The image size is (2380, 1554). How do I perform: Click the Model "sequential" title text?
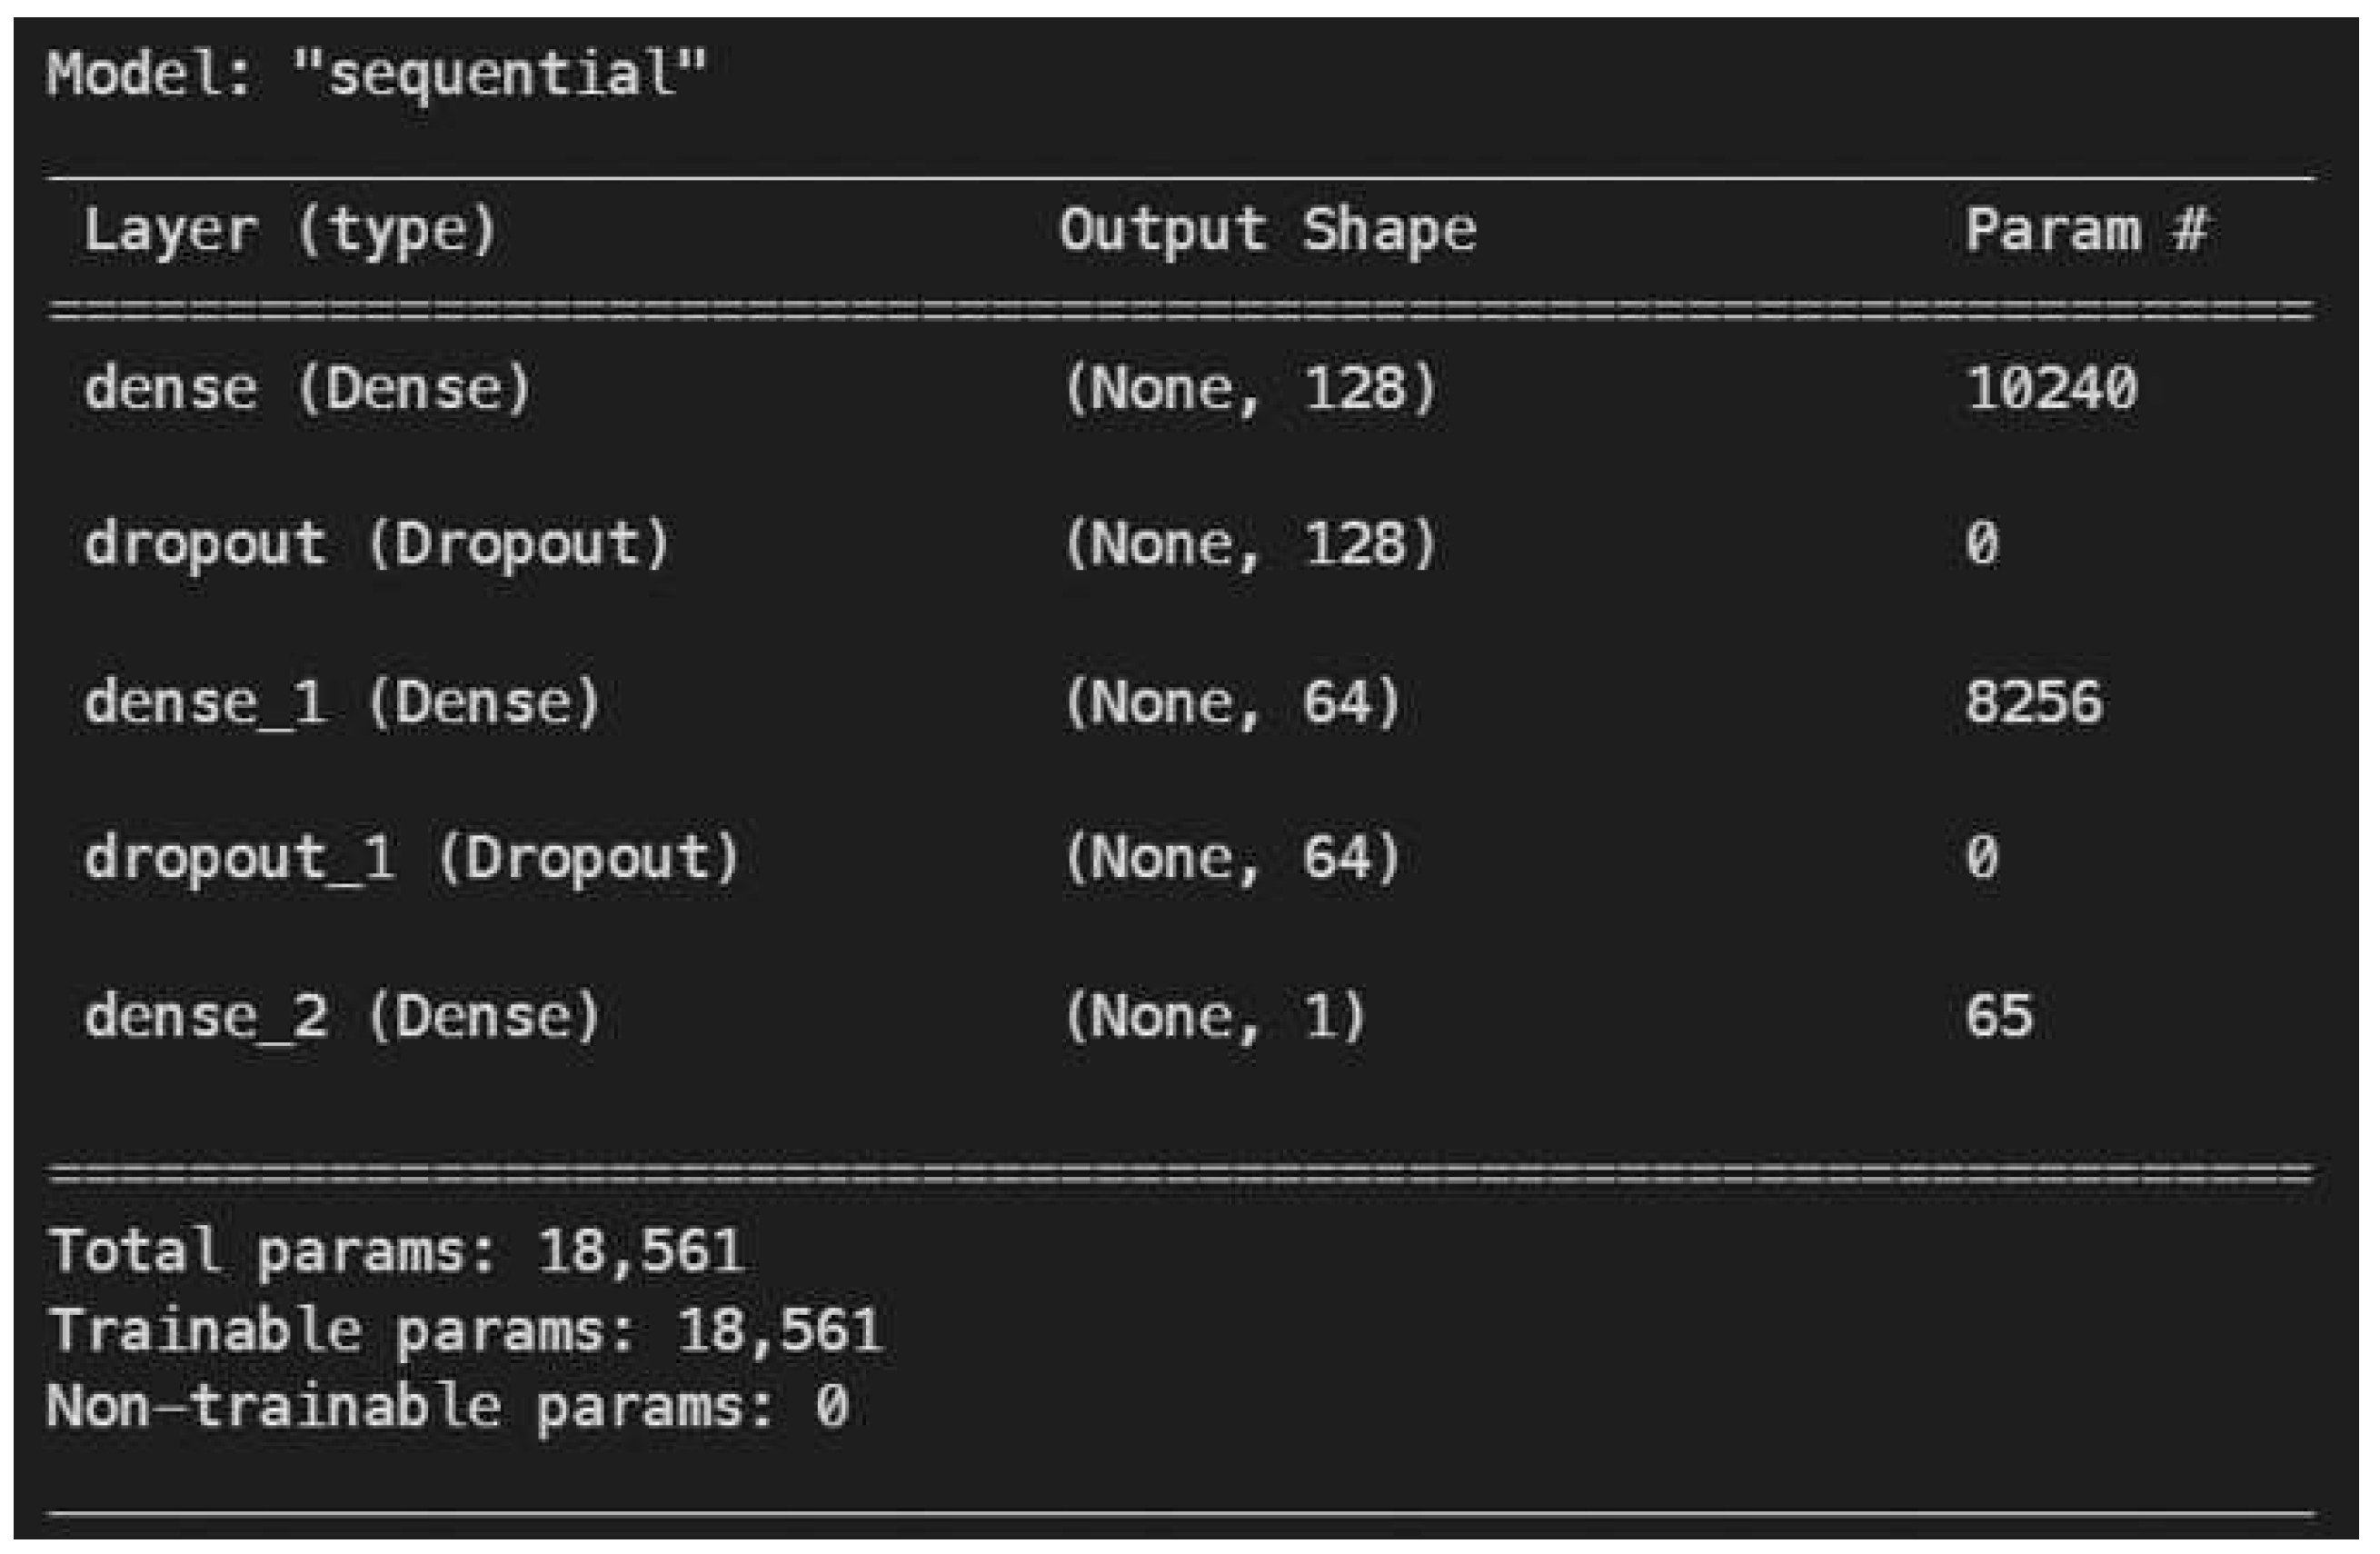376,75
